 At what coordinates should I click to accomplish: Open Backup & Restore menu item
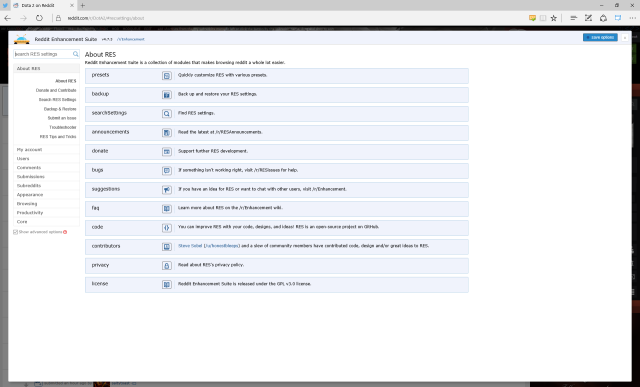60,109
